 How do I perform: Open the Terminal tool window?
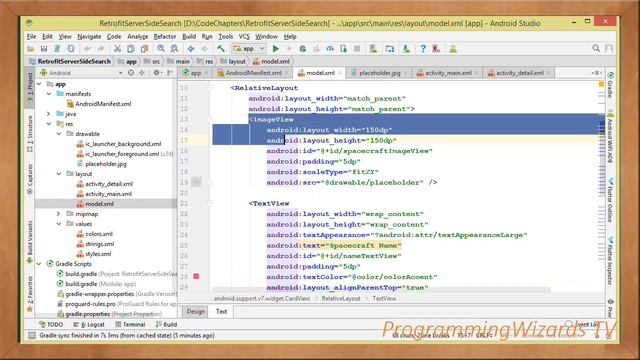point(130,324)
